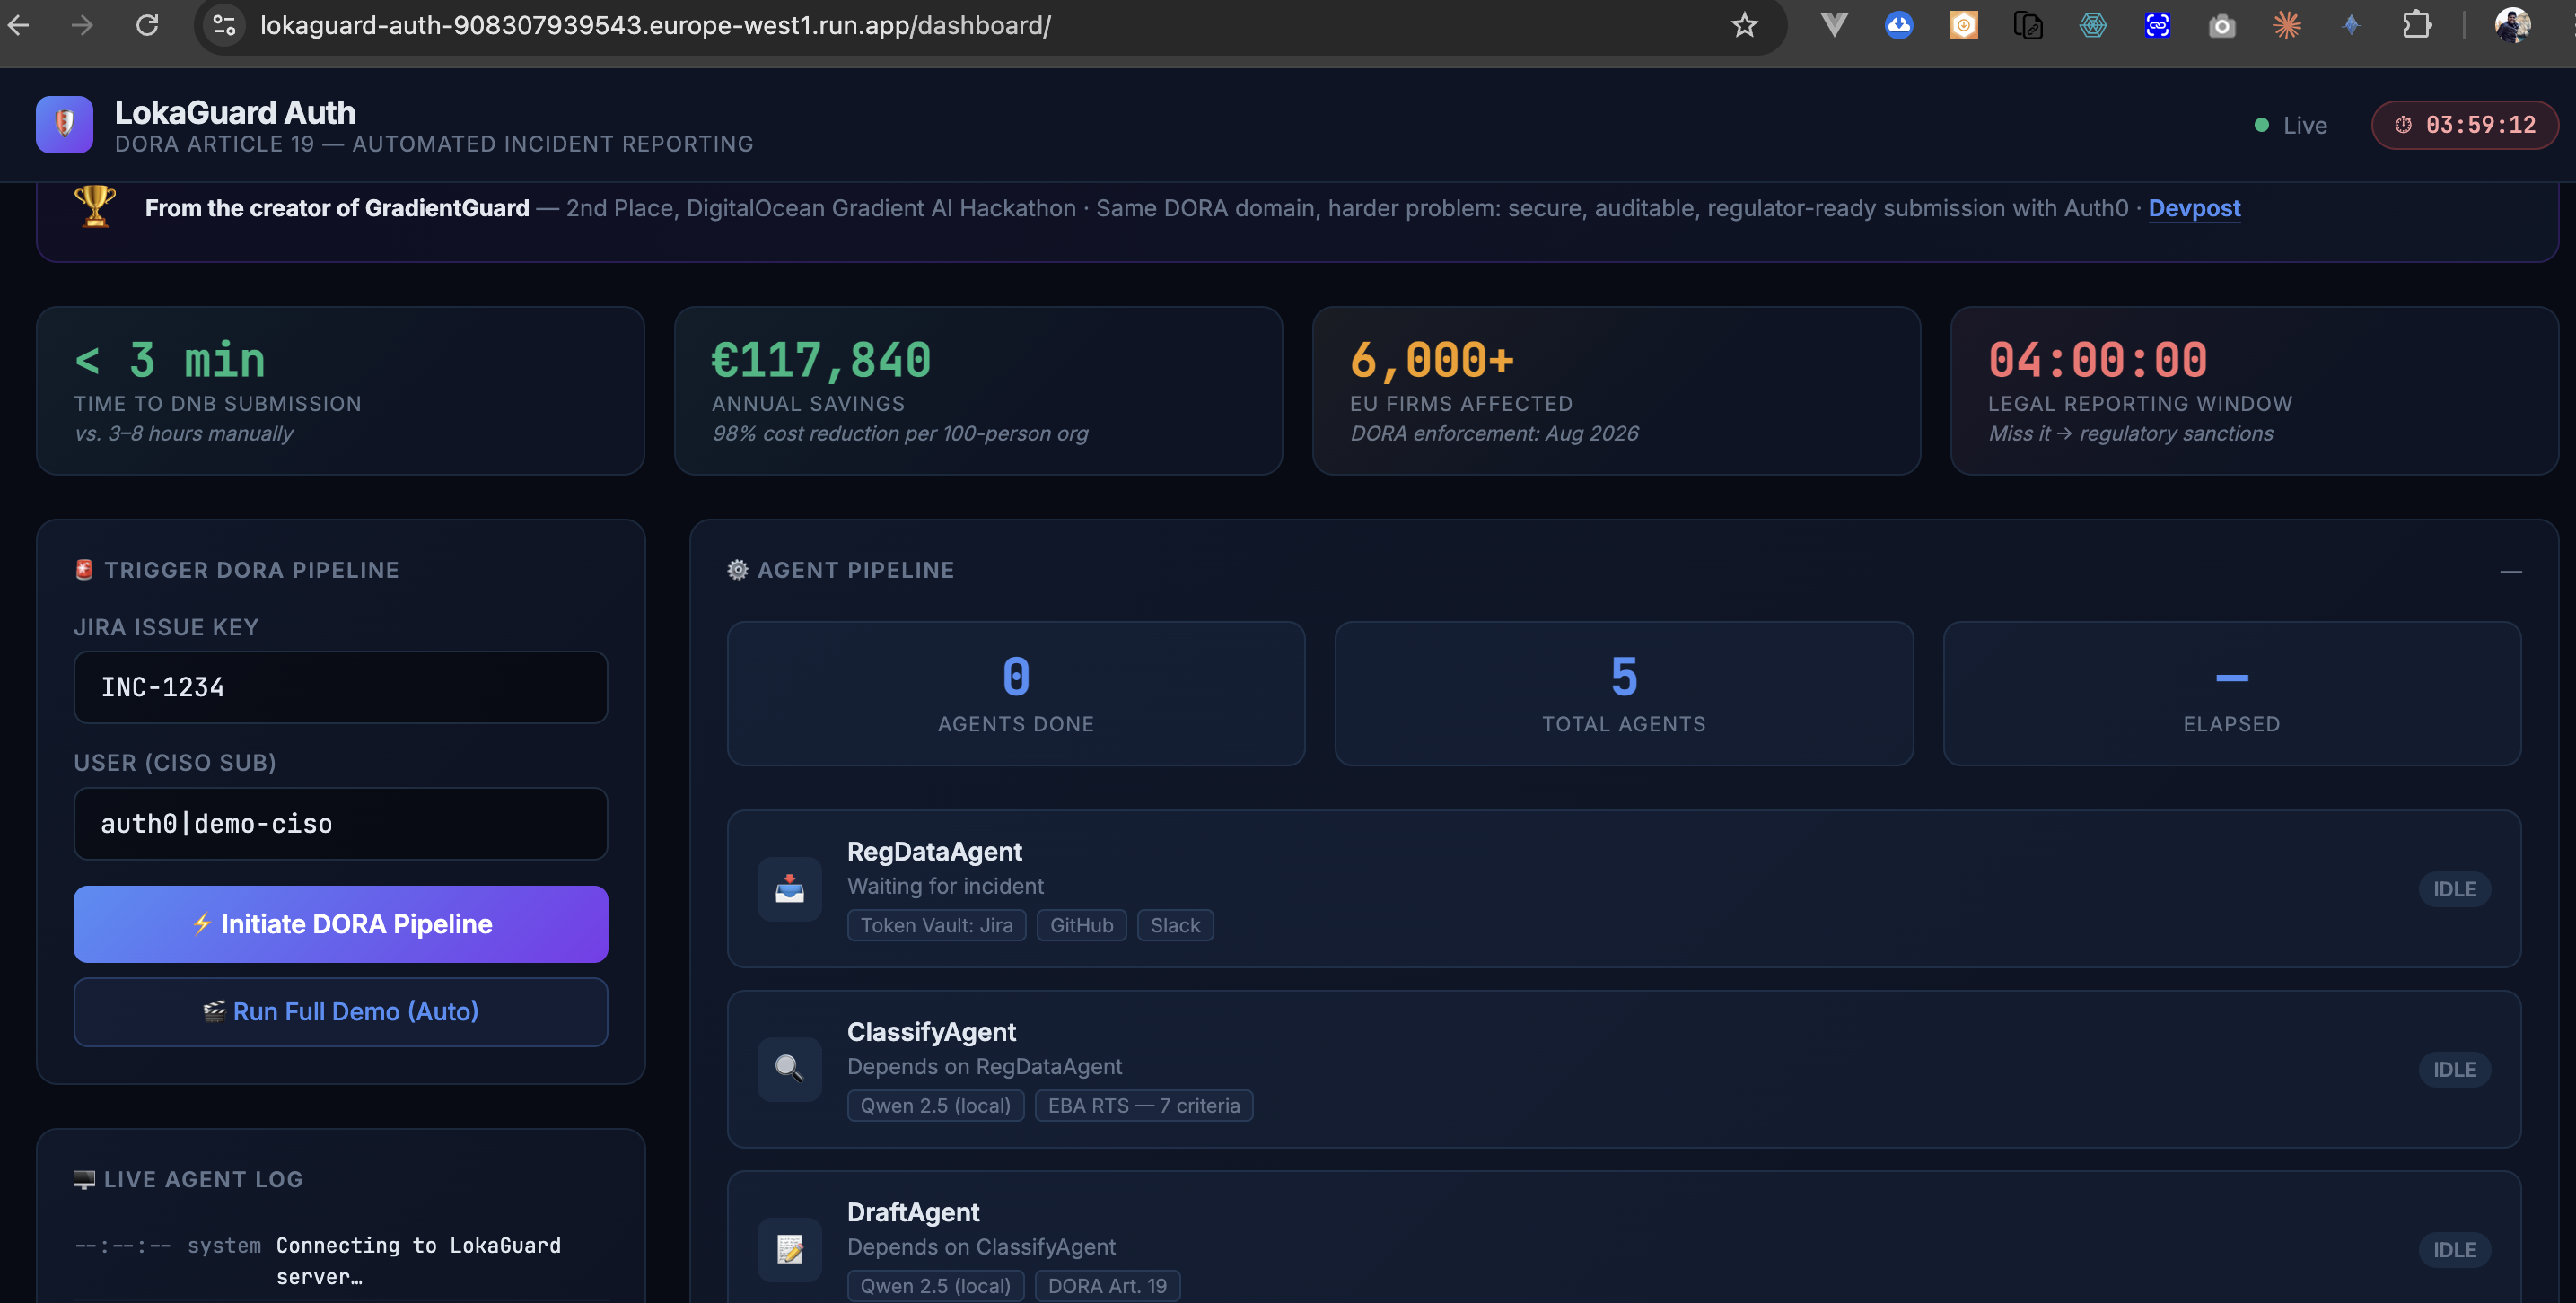Open the site information icon in address bar
Viewport: 2576px width, 1303px height.
tap(225, 25)
